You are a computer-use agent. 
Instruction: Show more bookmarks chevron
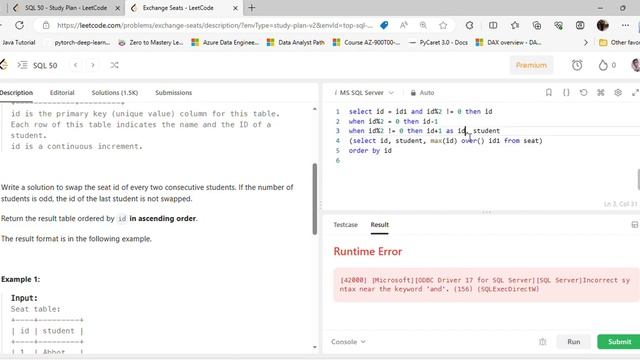(x=586, y=42)
